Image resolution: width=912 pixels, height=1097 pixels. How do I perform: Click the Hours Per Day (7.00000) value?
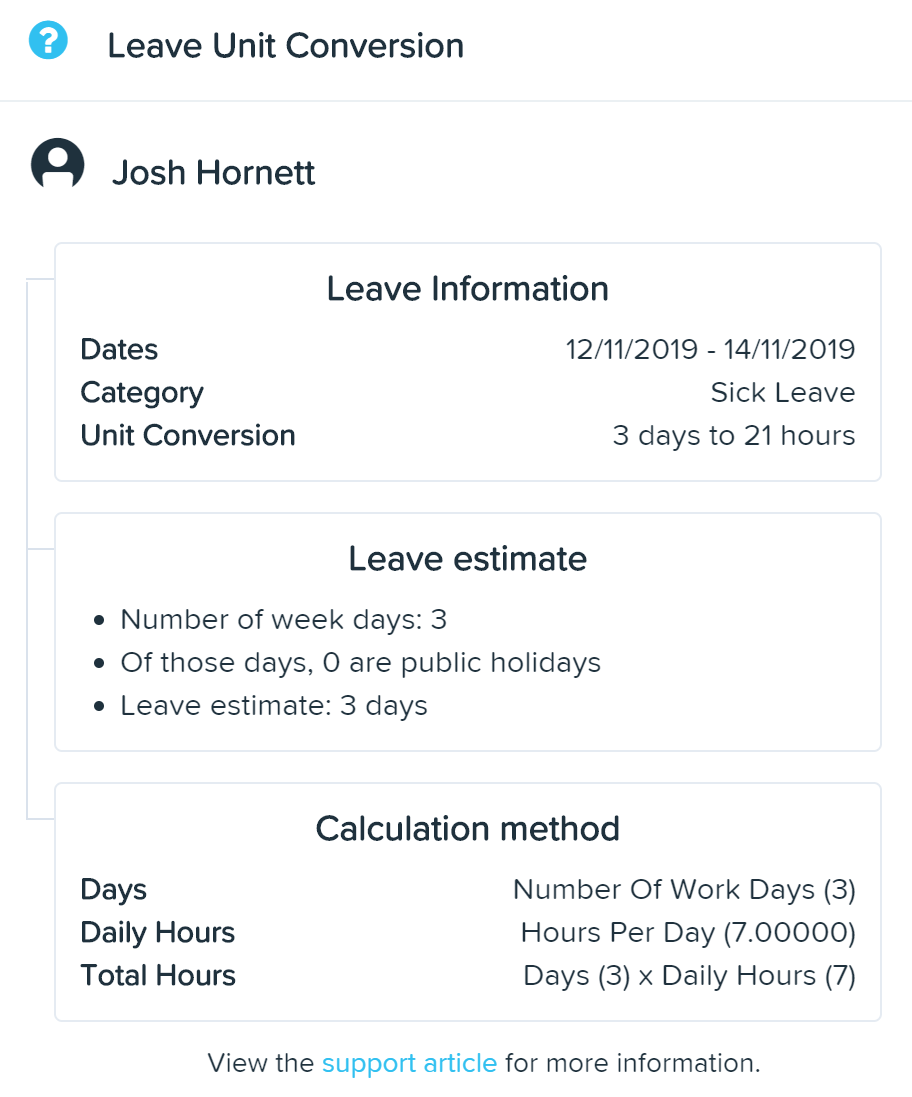click(688, 933)
